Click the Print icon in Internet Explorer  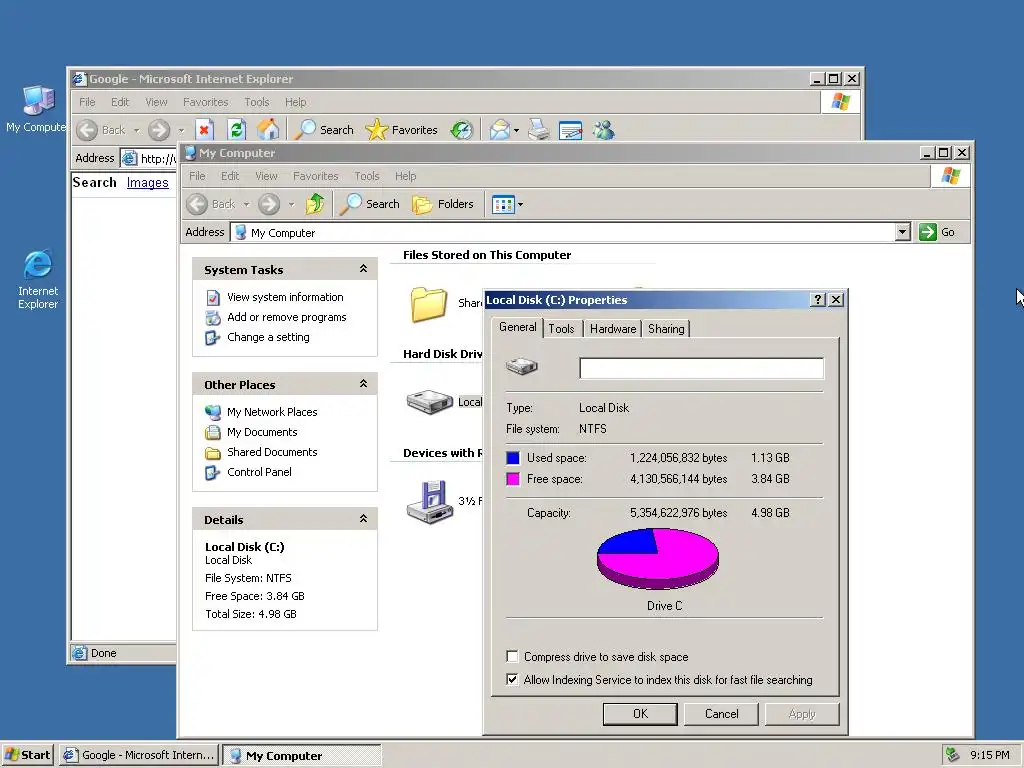tap(539, 129)
